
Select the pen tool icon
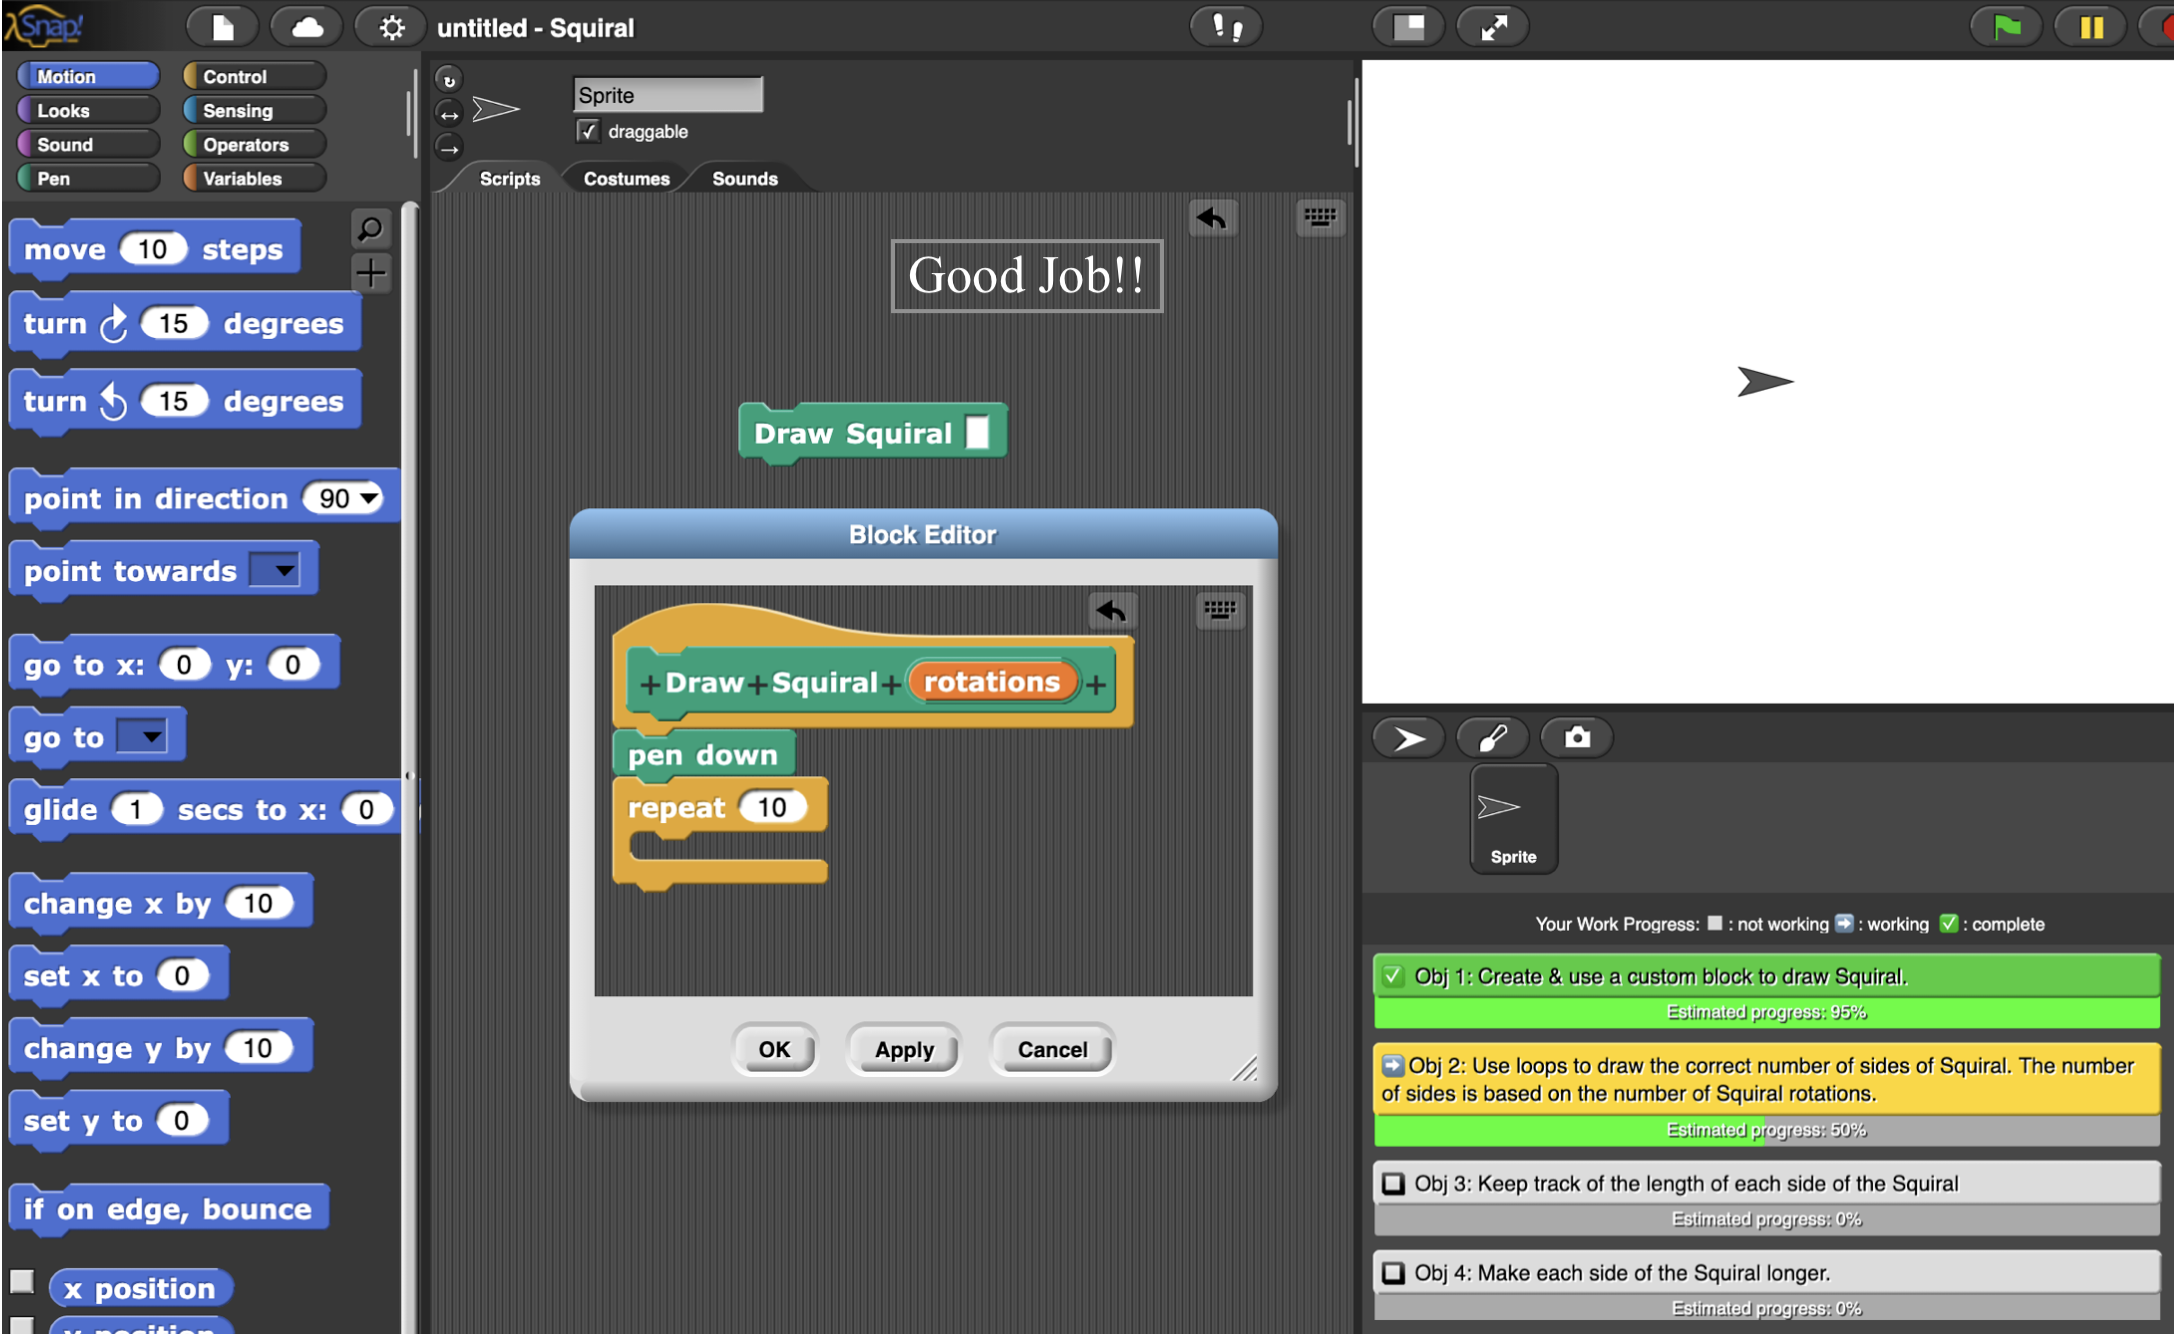coord(1489,738)
